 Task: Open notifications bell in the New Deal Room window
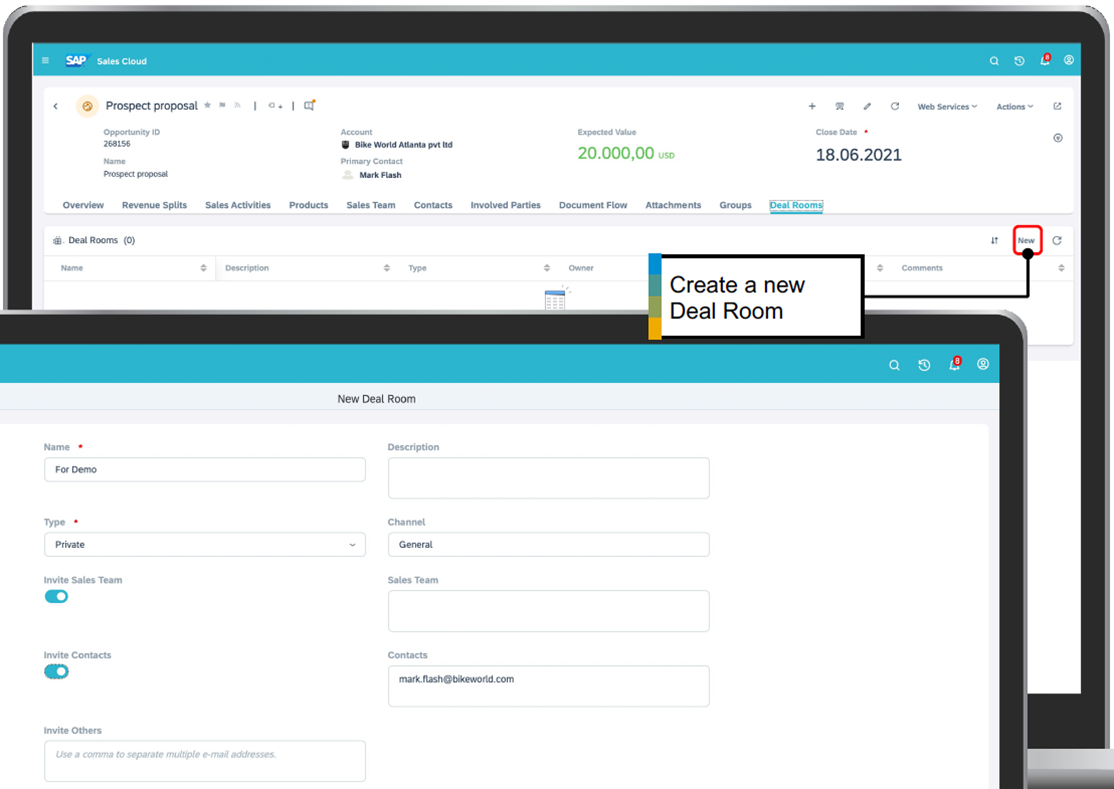tap(955, 364)
